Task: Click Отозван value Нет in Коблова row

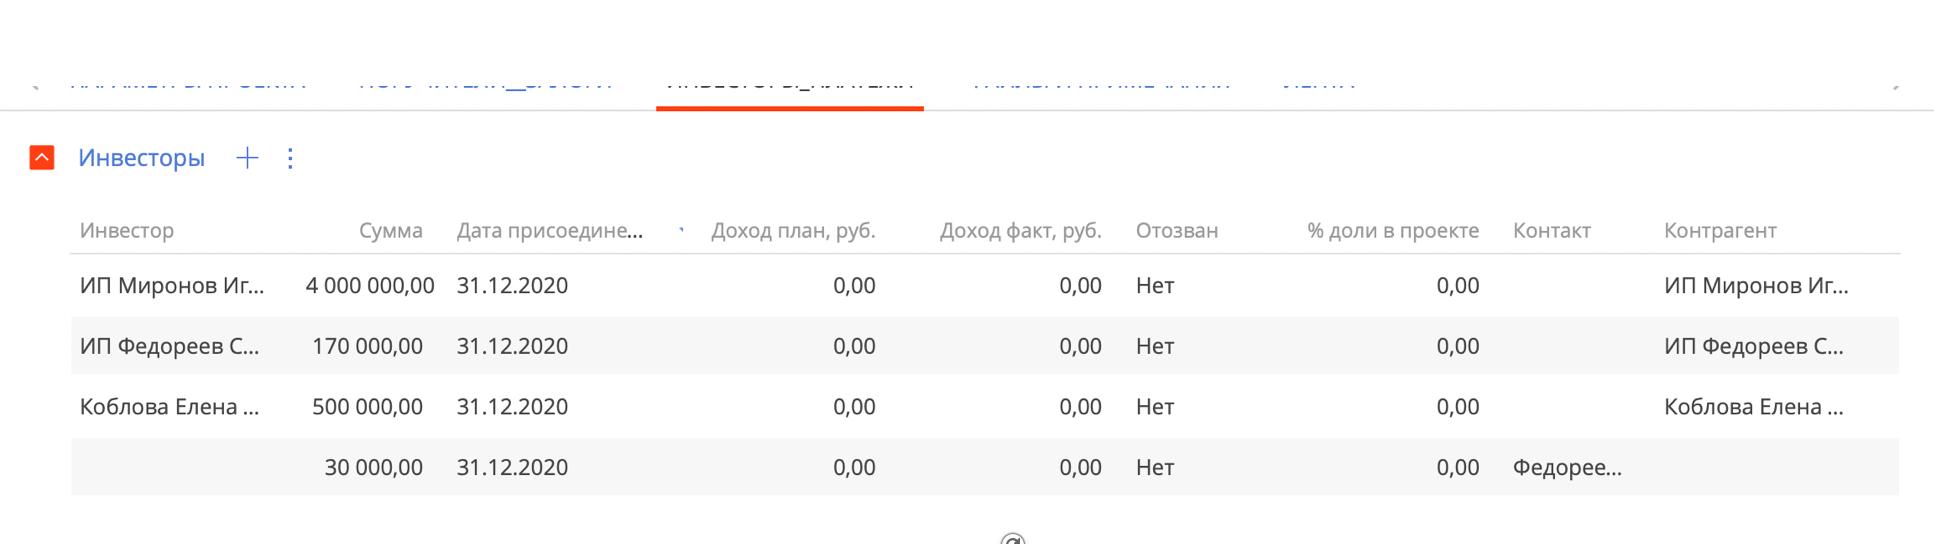Action: coord(1155,407)
